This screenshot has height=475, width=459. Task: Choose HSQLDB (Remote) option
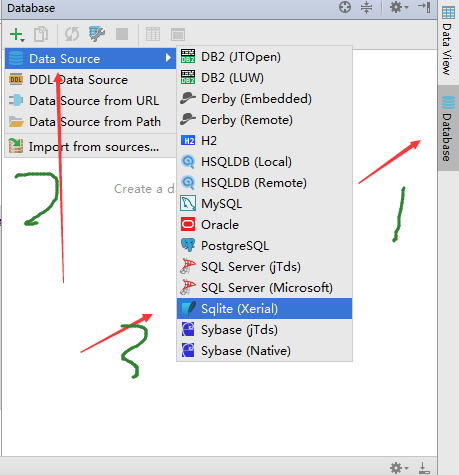(264, 183)
